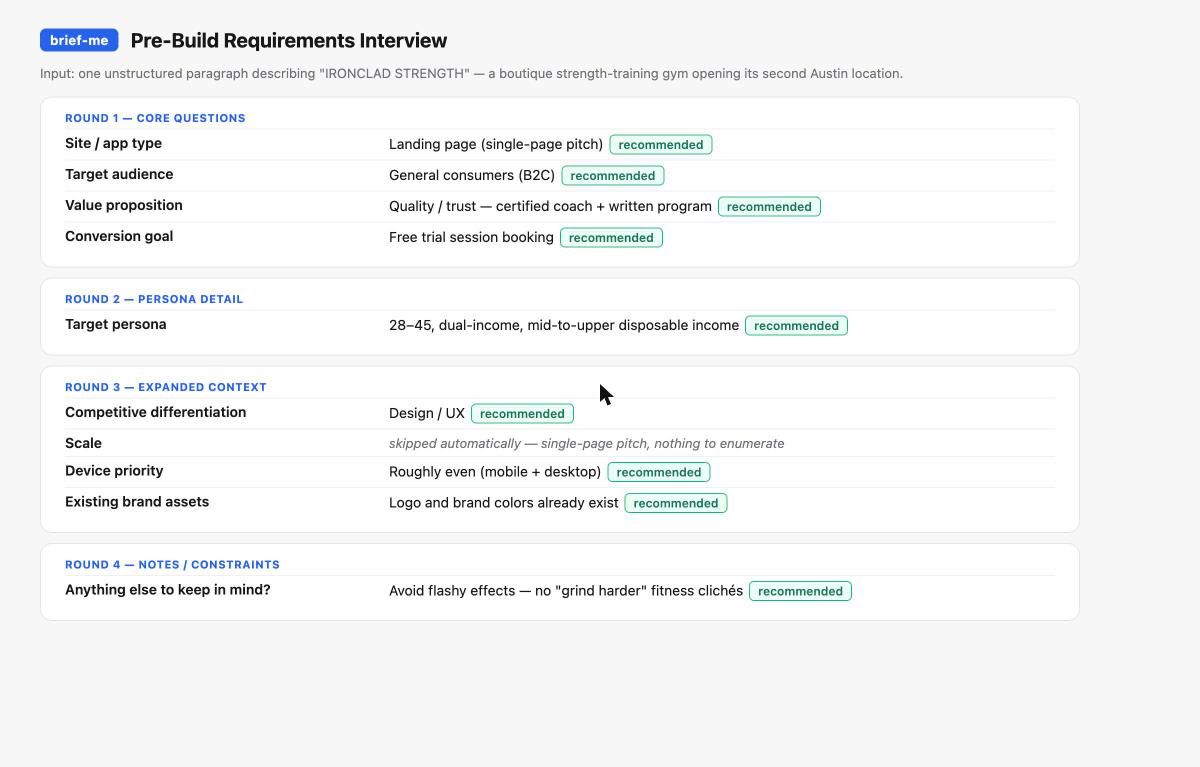1200x767 pixels.
Task: Click the Value proposition label
Action: 124,205
